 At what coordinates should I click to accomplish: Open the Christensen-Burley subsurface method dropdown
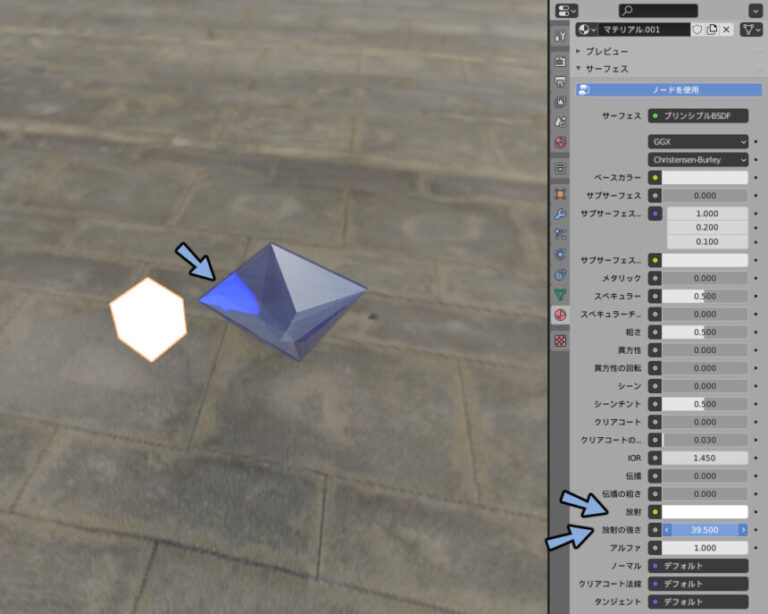pyautogui.click(x=698, y=160)
